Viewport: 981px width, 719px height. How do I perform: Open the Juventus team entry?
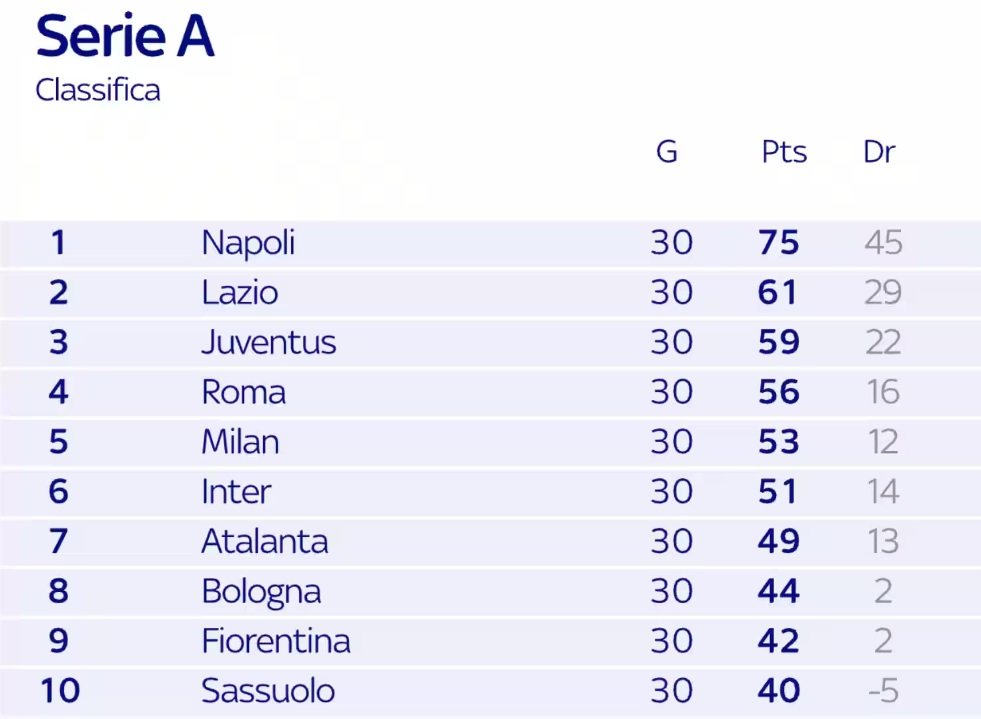(269, 342)
